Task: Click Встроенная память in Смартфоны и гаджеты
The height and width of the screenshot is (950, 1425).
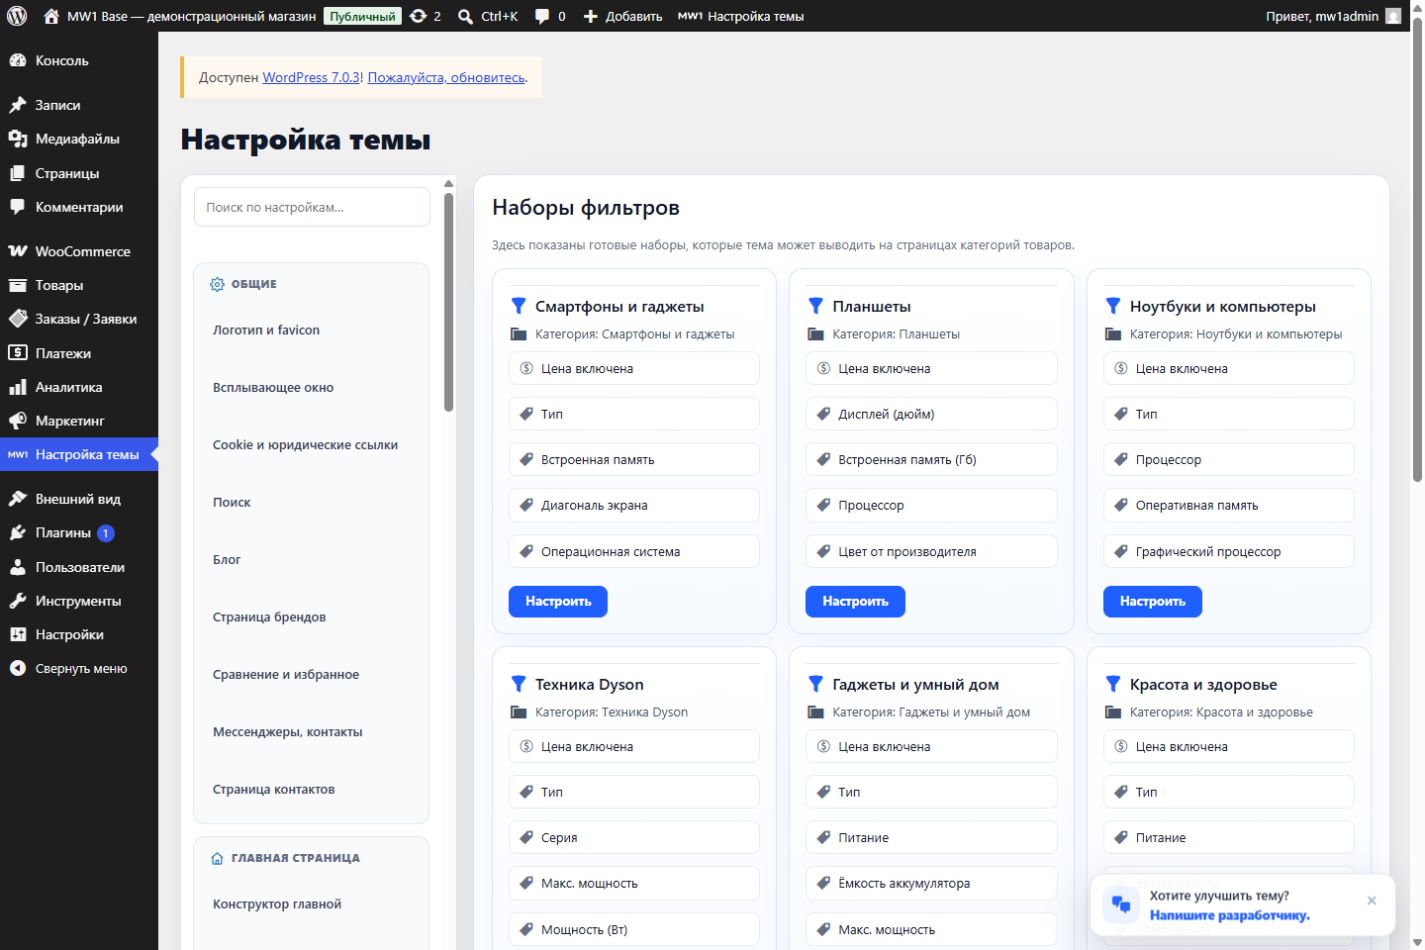Action: tap(634, 460)
